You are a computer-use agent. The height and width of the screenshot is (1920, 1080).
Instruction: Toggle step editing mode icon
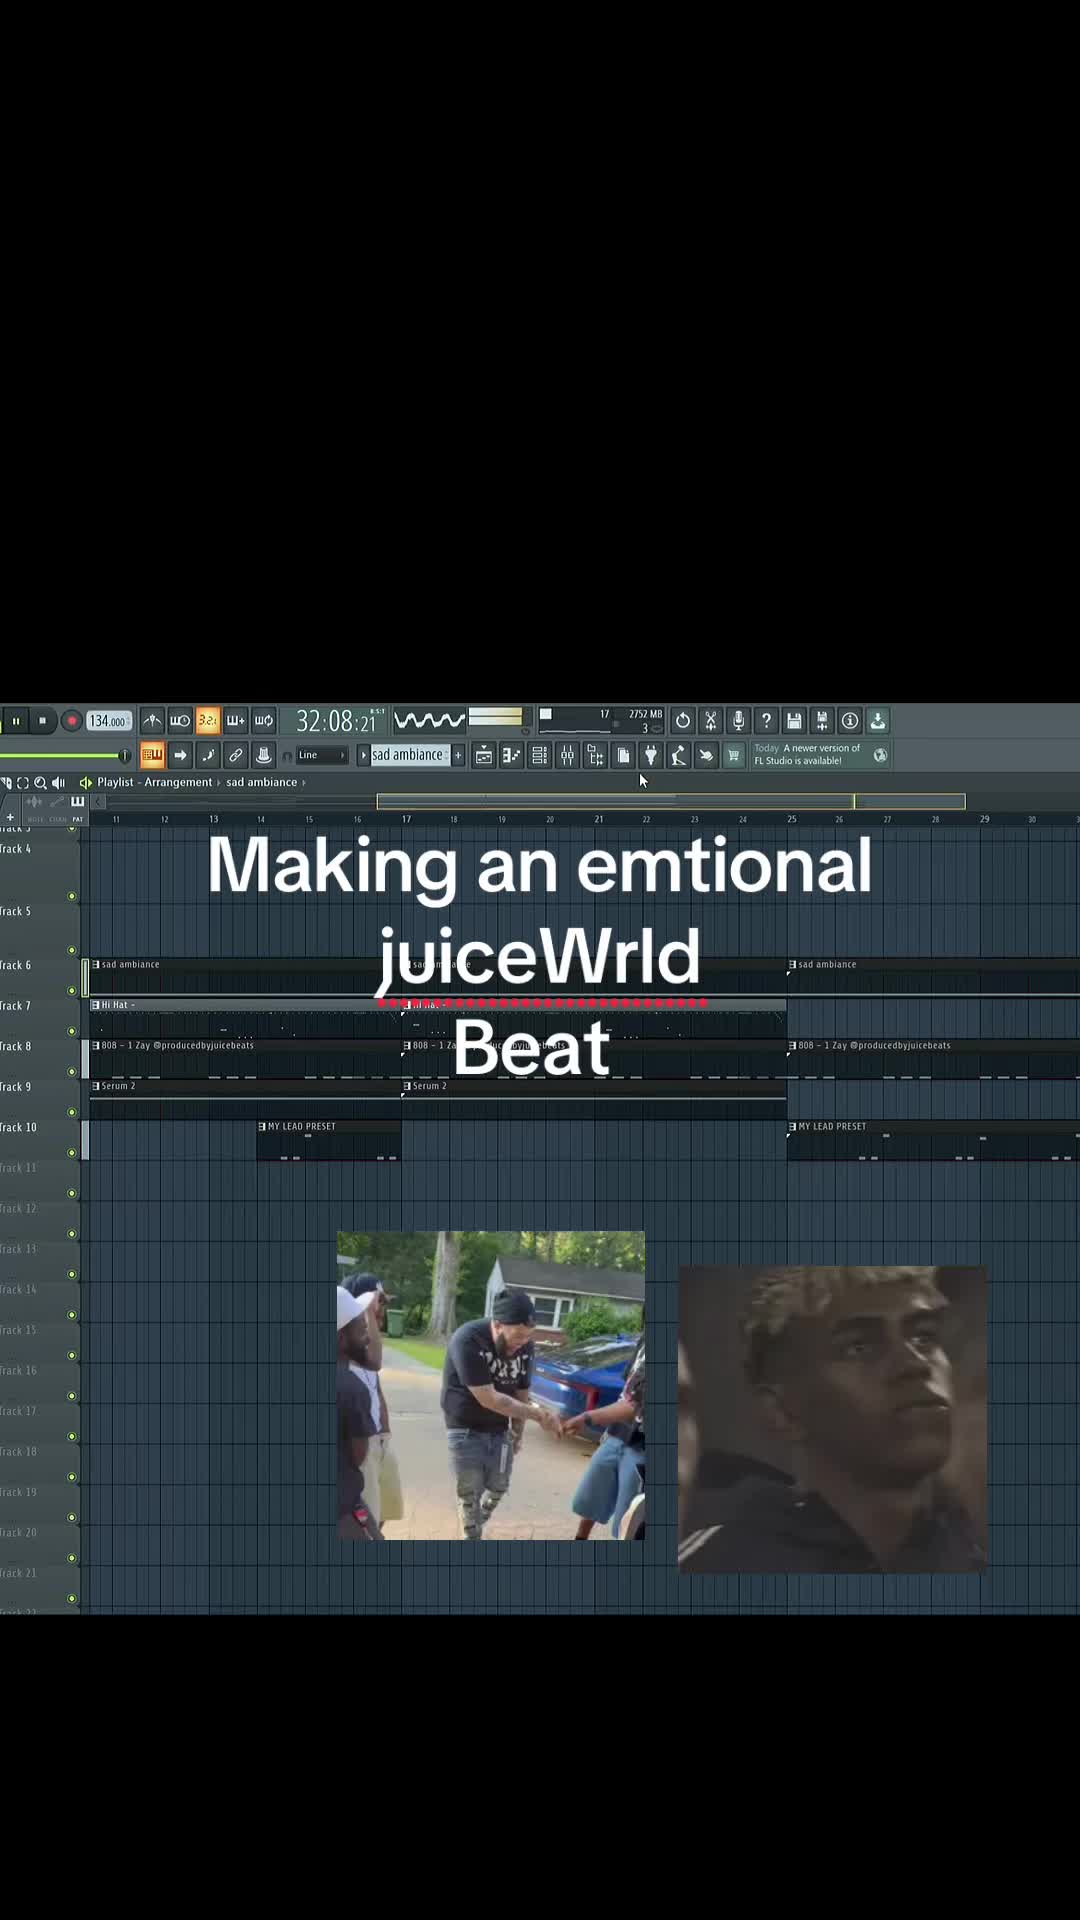208,755
